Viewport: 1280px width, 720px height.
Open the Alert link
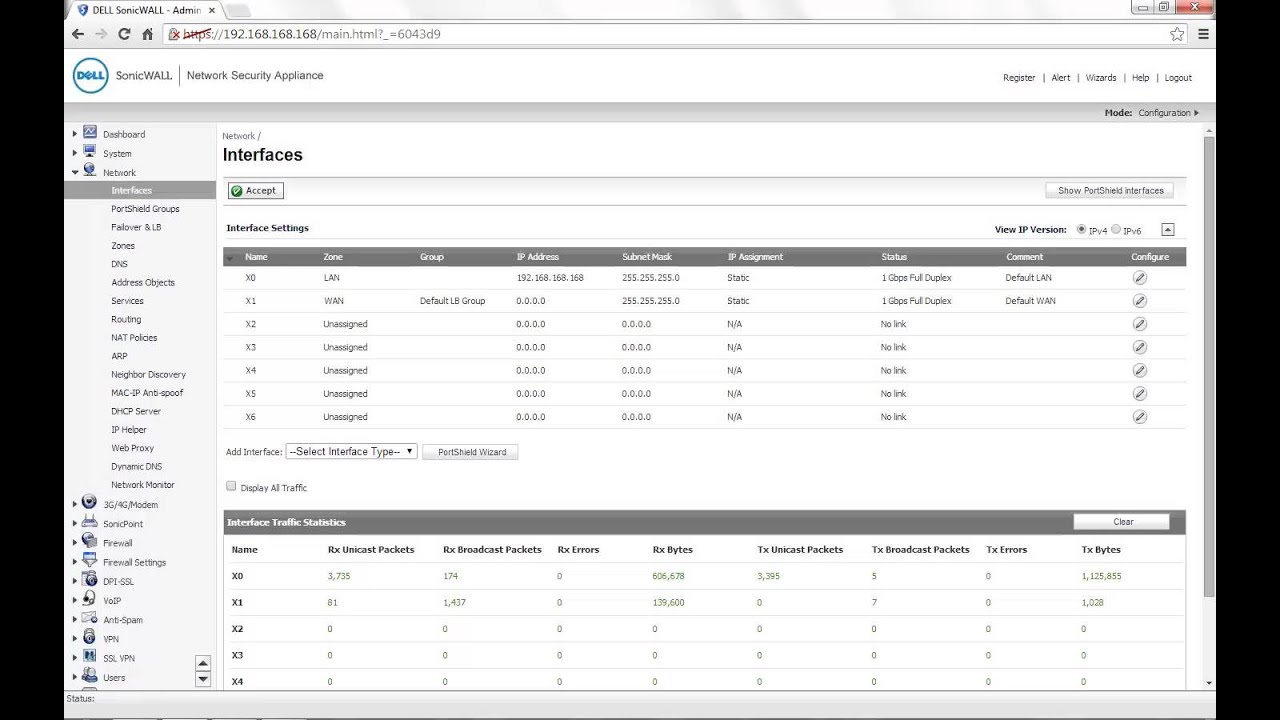pos(1061,78)
